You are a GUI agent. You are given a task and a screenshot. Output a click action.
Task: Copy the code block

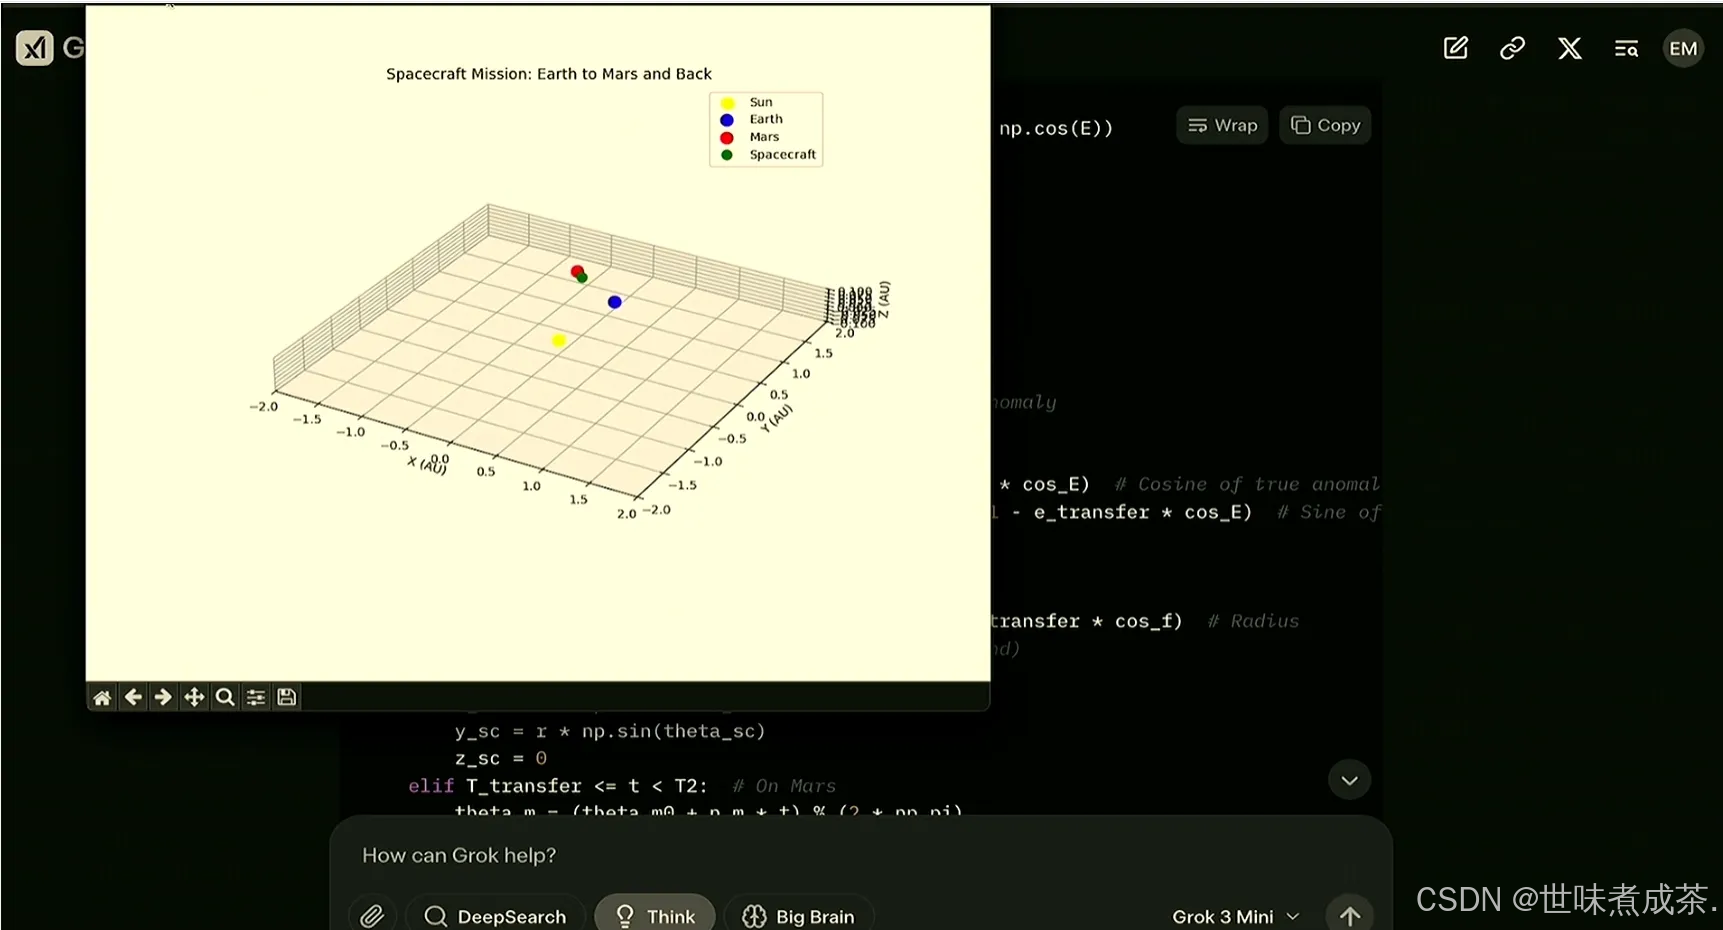tap(1325, 125)
